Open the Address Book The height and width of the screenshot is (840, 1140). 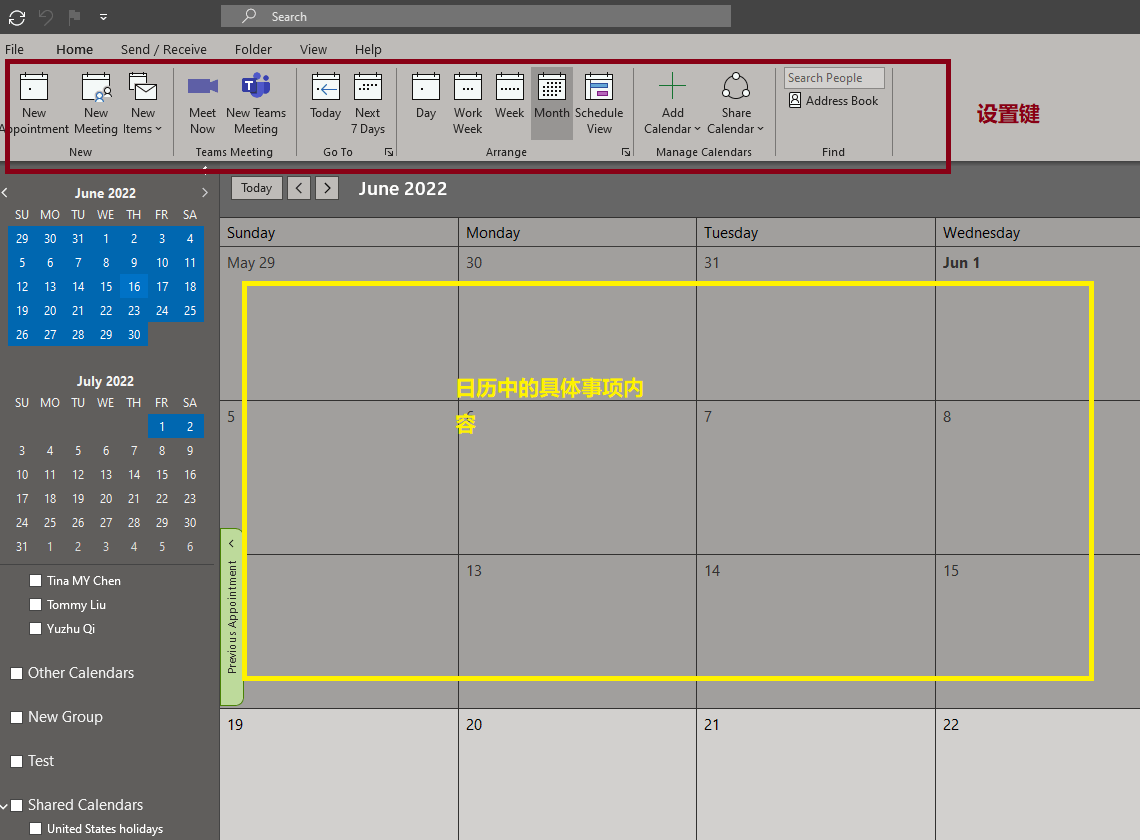click(834, 100)
